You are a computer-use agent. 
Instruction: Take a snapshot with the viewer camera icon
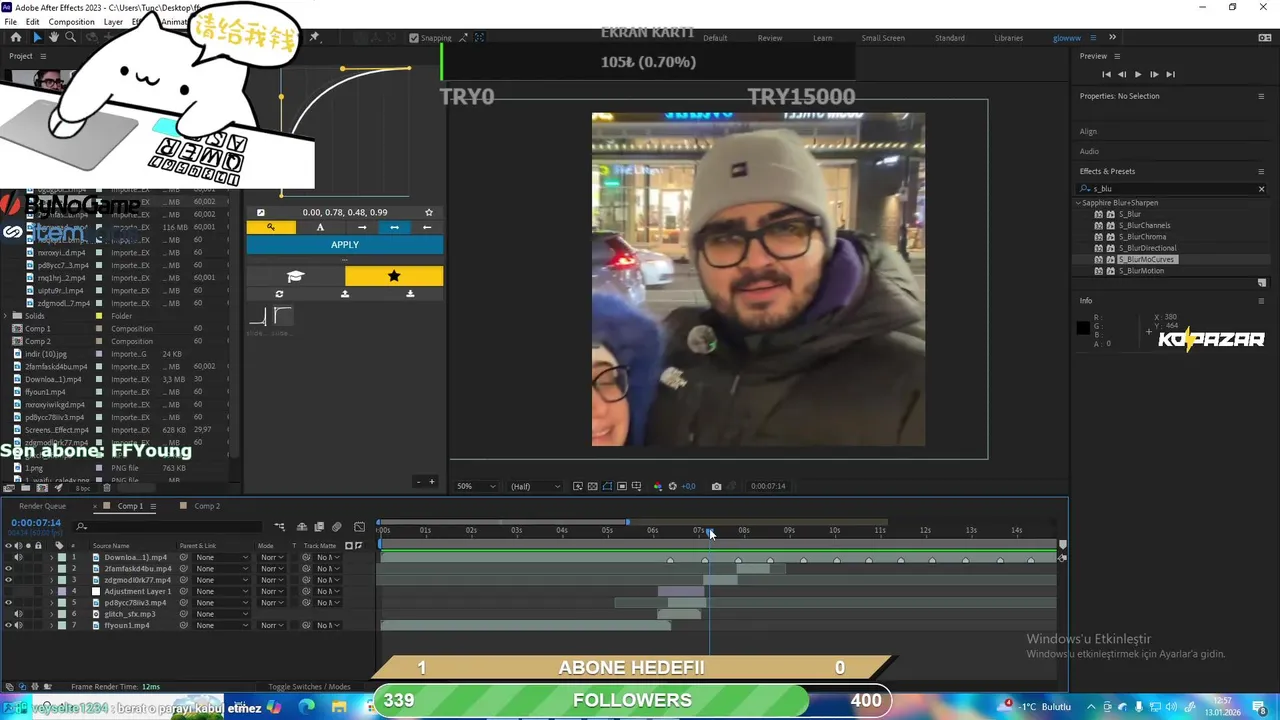click(x=716, y=486)
